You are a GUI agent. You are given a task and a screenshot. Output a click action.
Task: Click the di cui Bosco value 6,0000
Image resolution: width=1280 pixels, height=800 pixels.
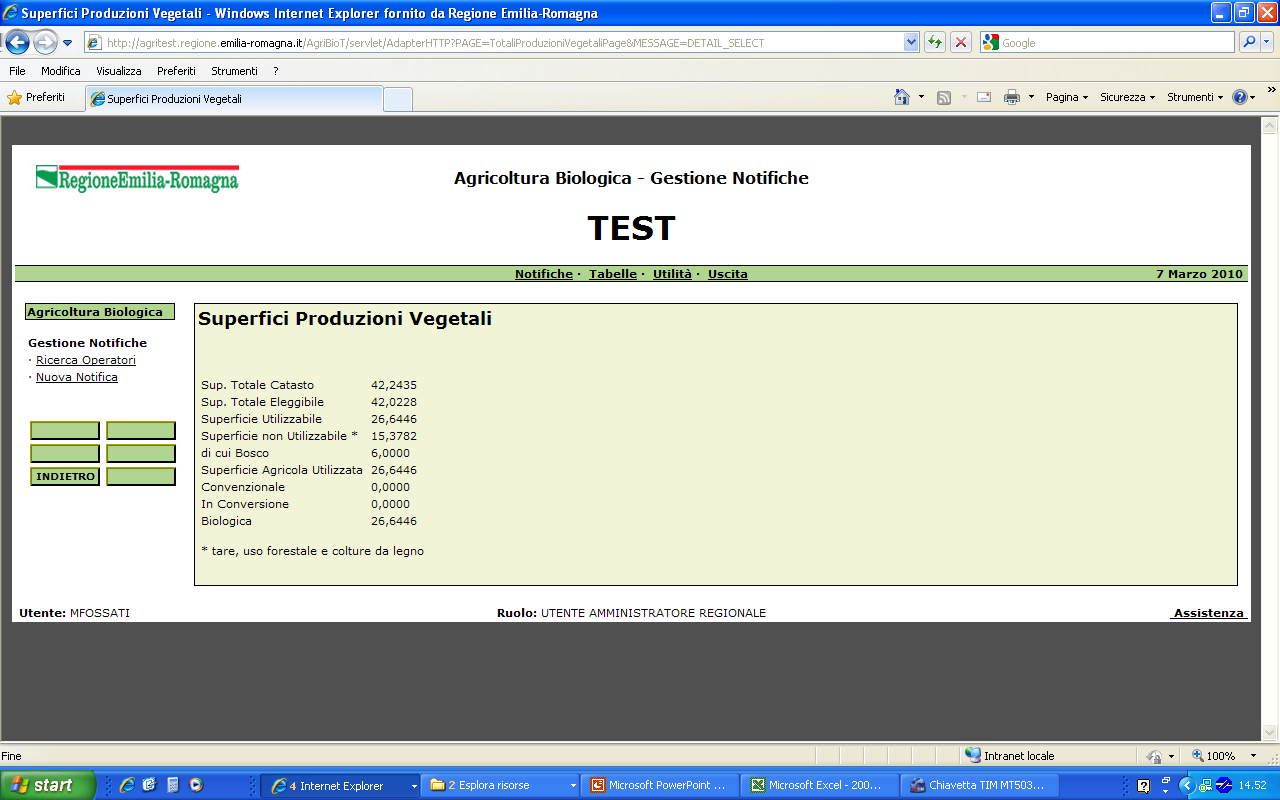[390, 453]
